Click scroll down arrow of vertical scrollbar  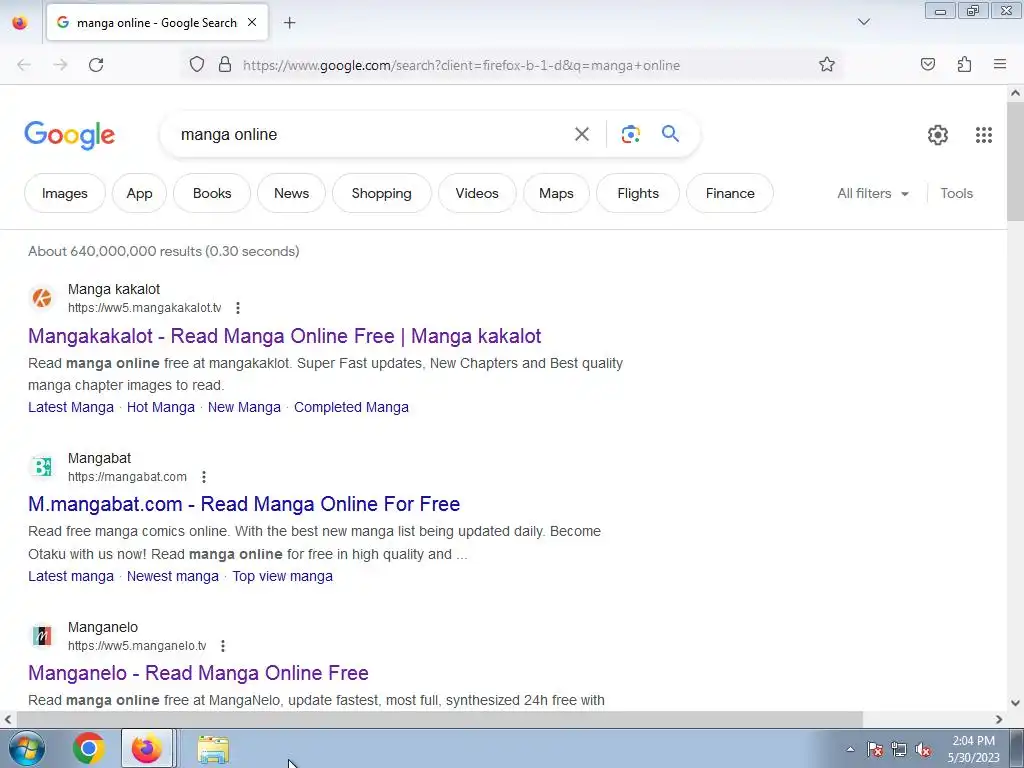(1015, 703)
